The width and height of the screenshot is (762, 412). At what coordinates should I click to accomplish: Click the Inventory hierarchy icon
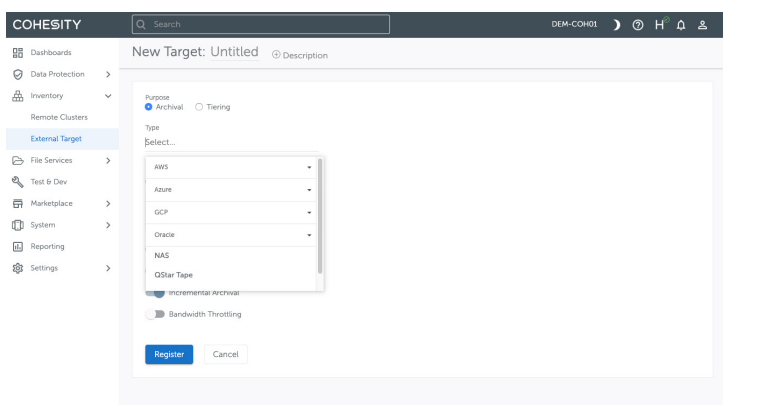[18, 96]
